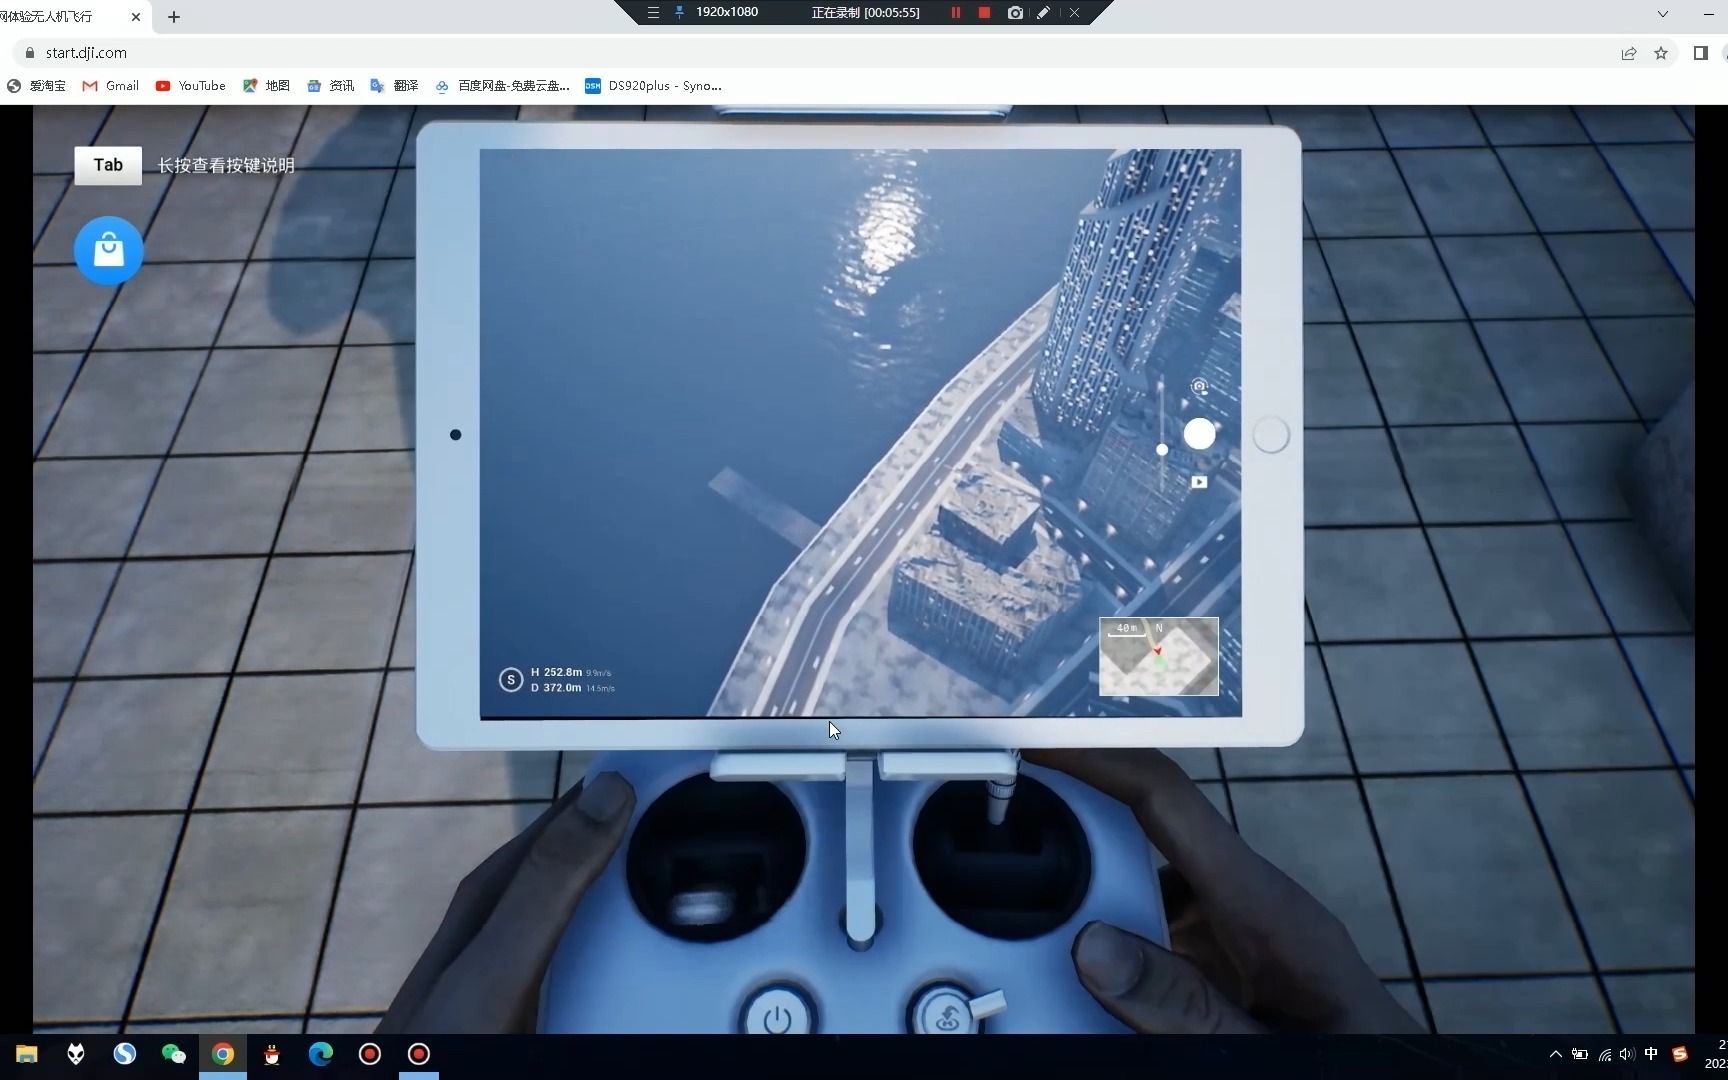The height and width of the screenshot is (1080, 1728).
Task: Open the Gmail bookmark
Action: [111, 86]
